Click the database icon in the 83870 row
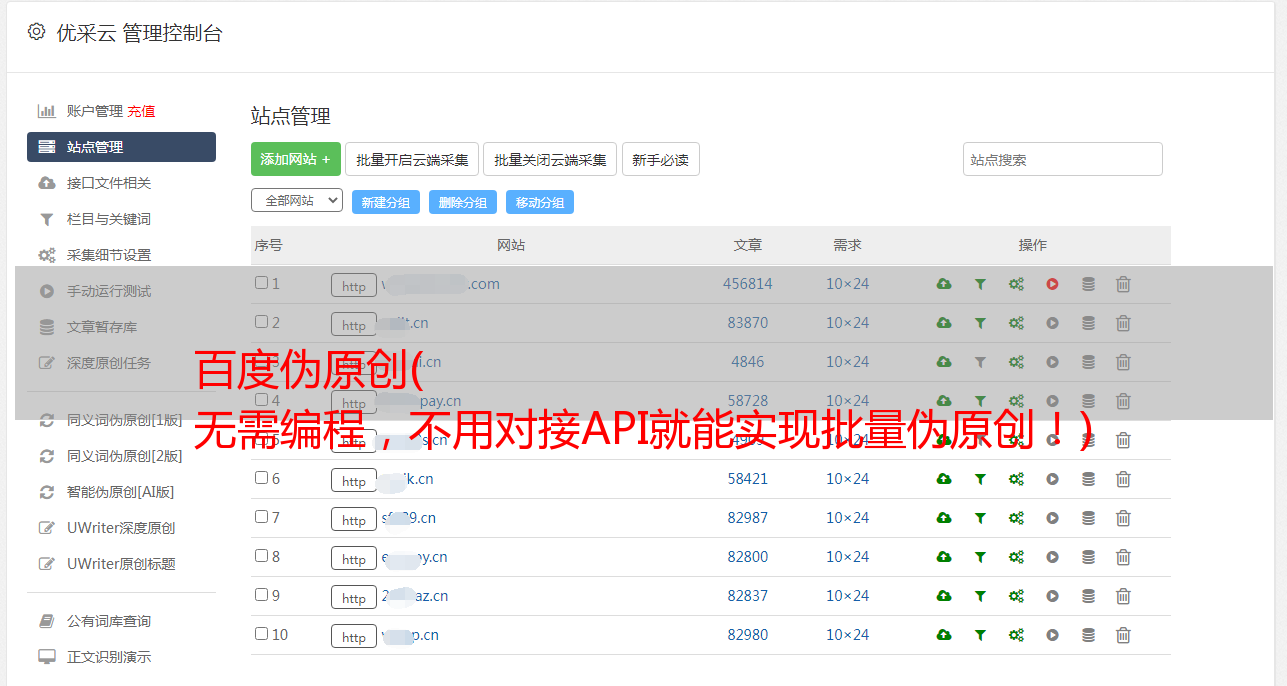This screenshot has height=686, width=1287. point(1088,323)
